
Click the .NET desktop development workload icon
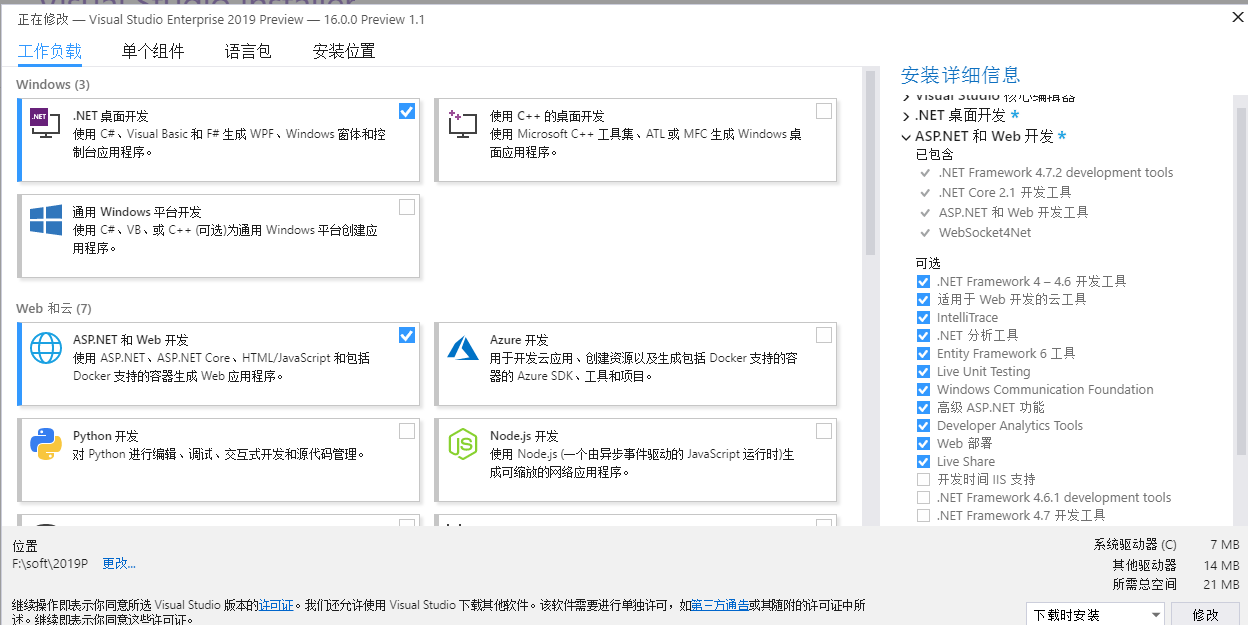[x=46, y=123]
